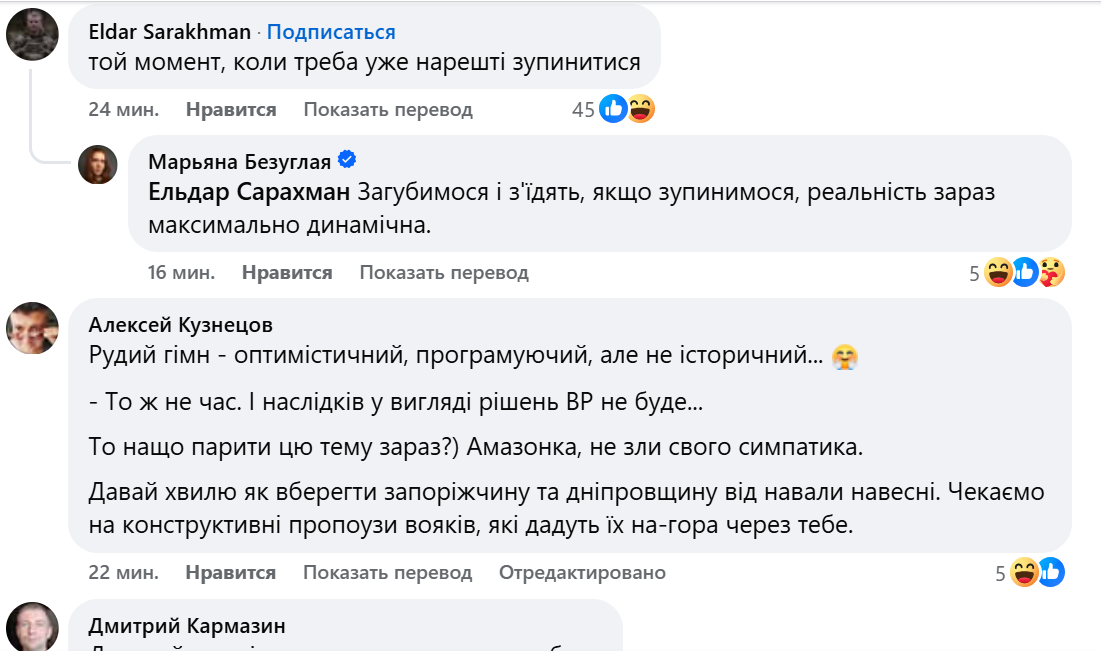Open Алексей Кузнецов's profile picture

(32, 328)
